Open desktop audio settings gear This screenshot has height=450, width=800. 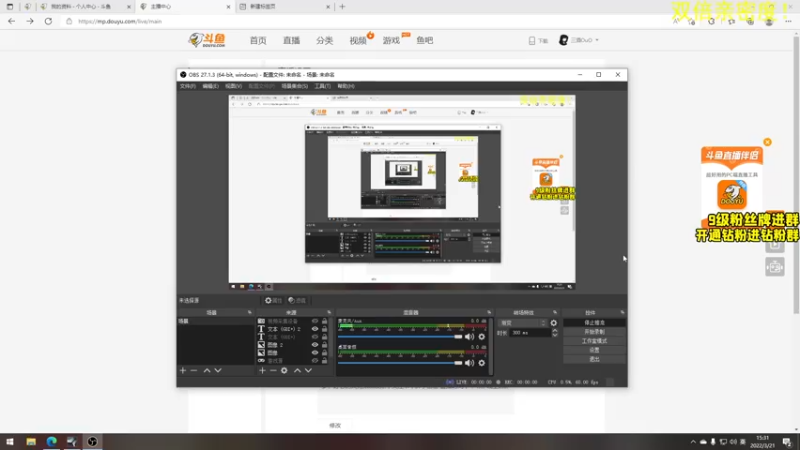(x=482, y=363)
